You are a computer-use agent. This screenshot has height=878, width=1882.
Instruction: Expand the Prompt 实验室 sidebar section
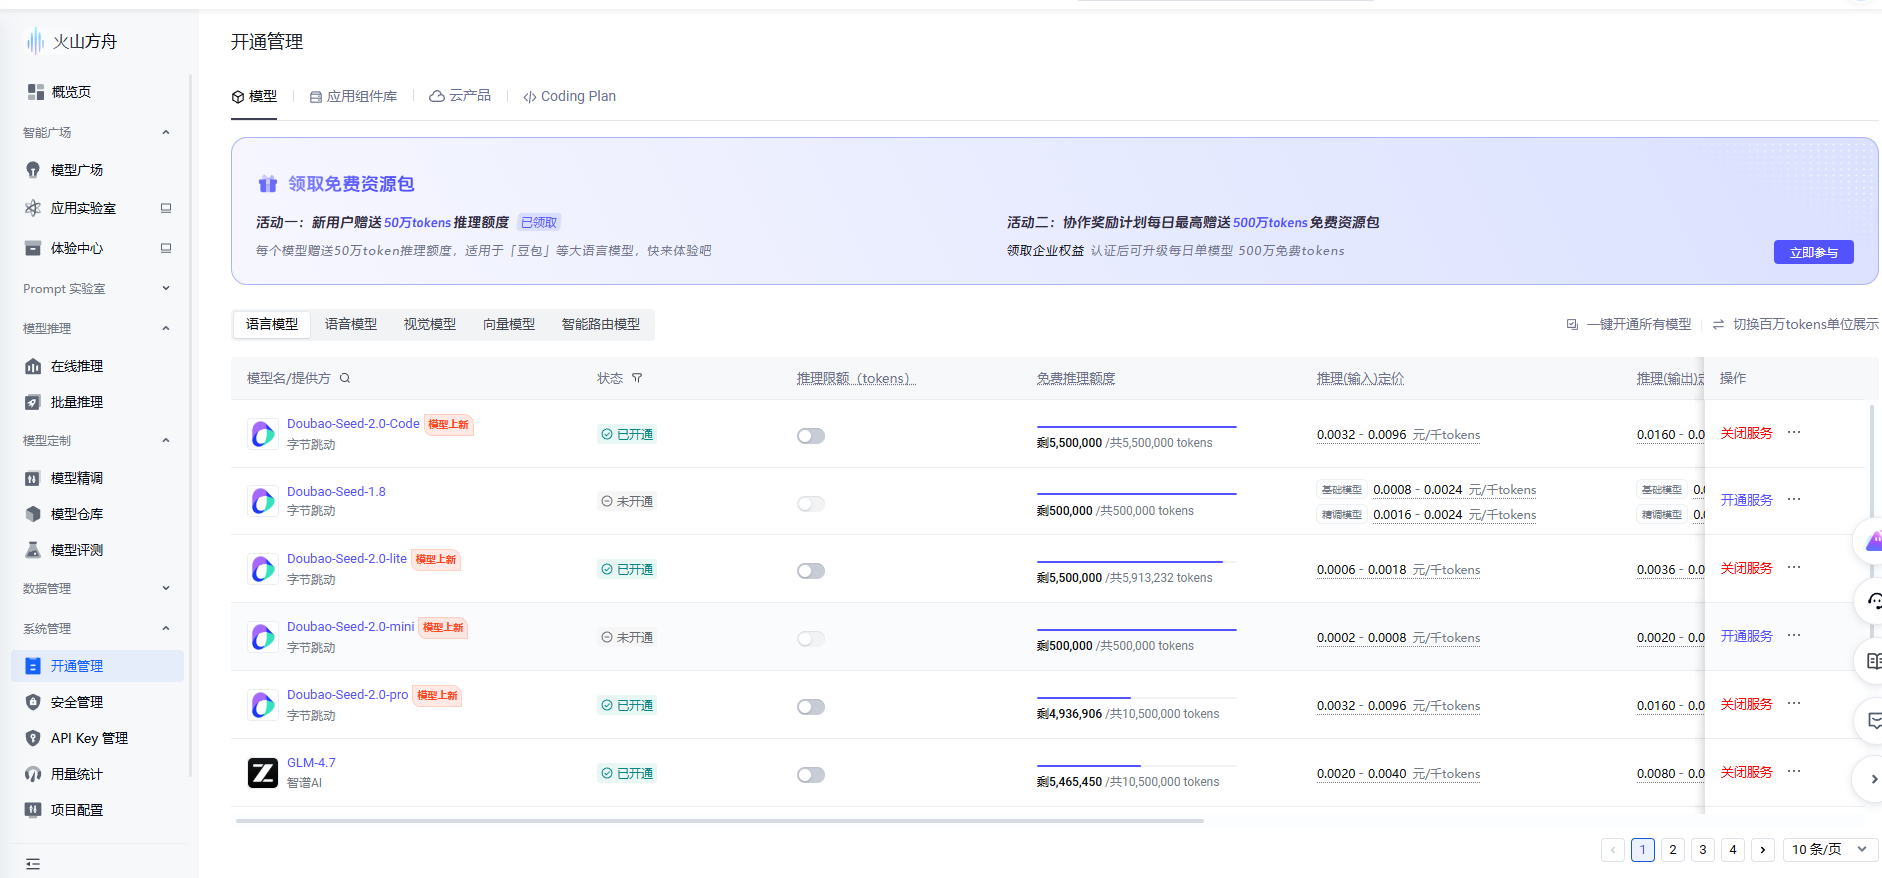coord(93,289)
